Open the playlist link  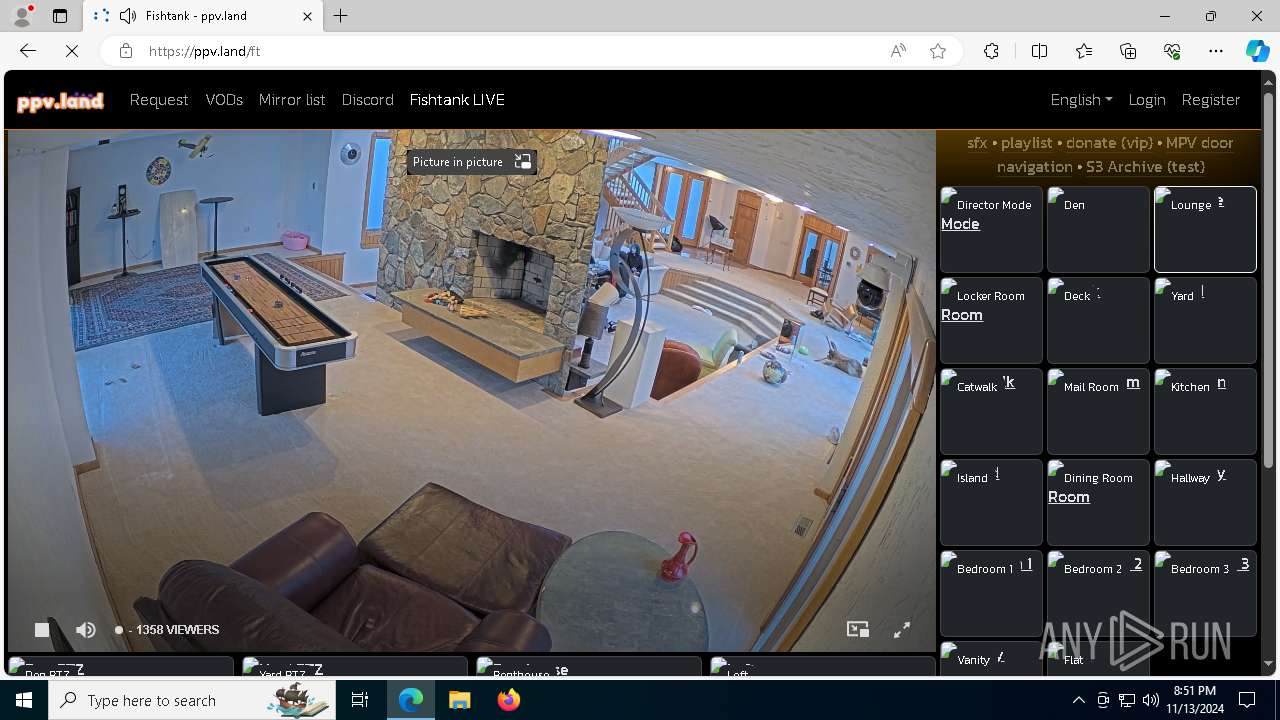pos(1027,143)
